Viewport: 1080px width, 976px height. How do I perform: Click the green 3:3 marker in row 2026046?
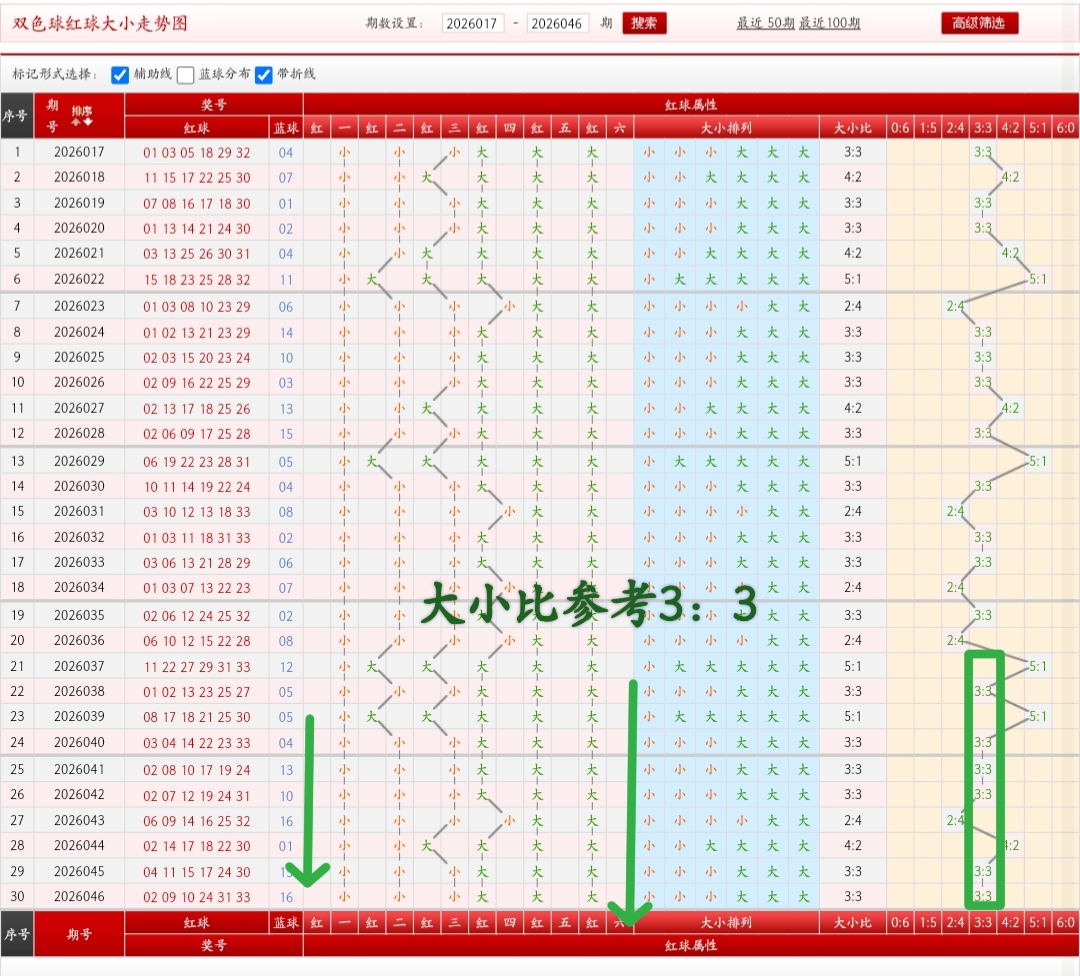984,897
